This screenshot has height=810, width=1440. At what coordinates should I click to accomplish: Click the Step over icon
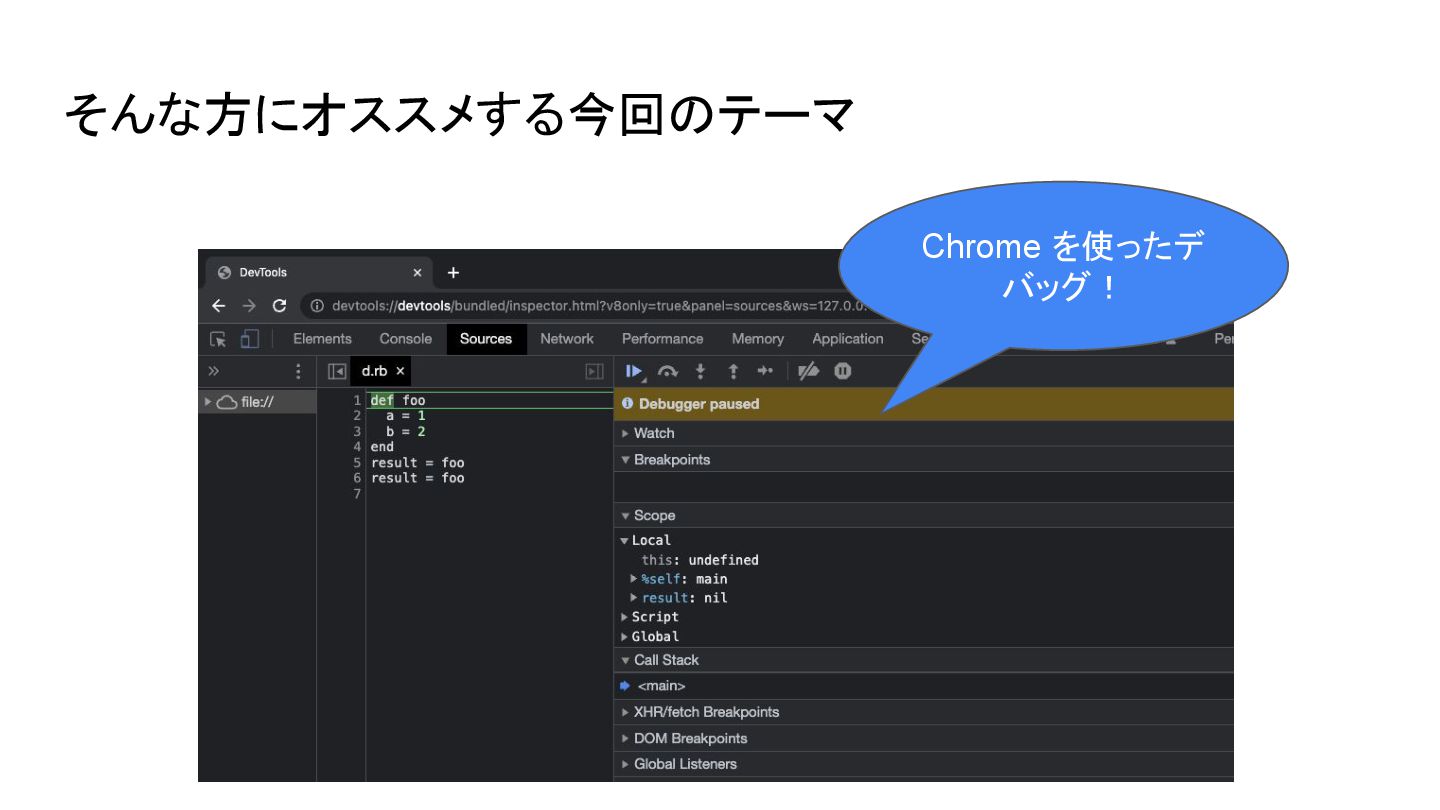pyautogui.click(x=667, y=371)
